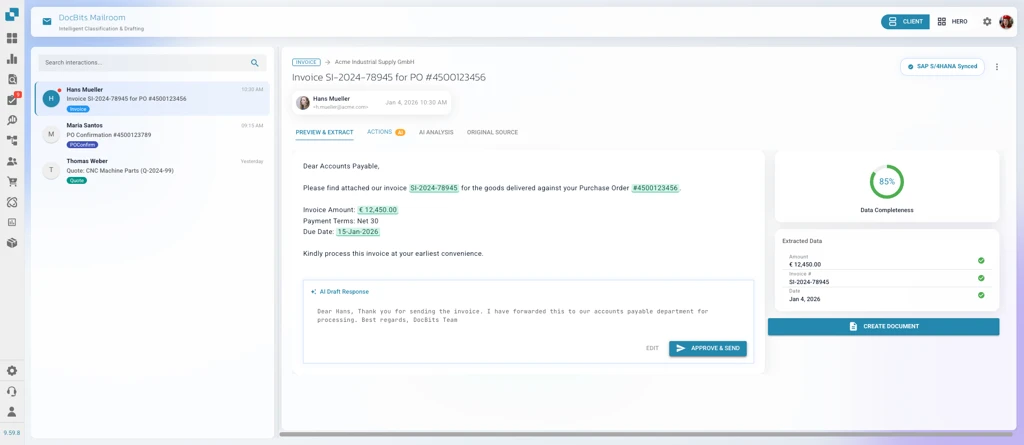Open user profile avatar menu
This screenshot has height=445, width=1024.
tap(1006, 22)
